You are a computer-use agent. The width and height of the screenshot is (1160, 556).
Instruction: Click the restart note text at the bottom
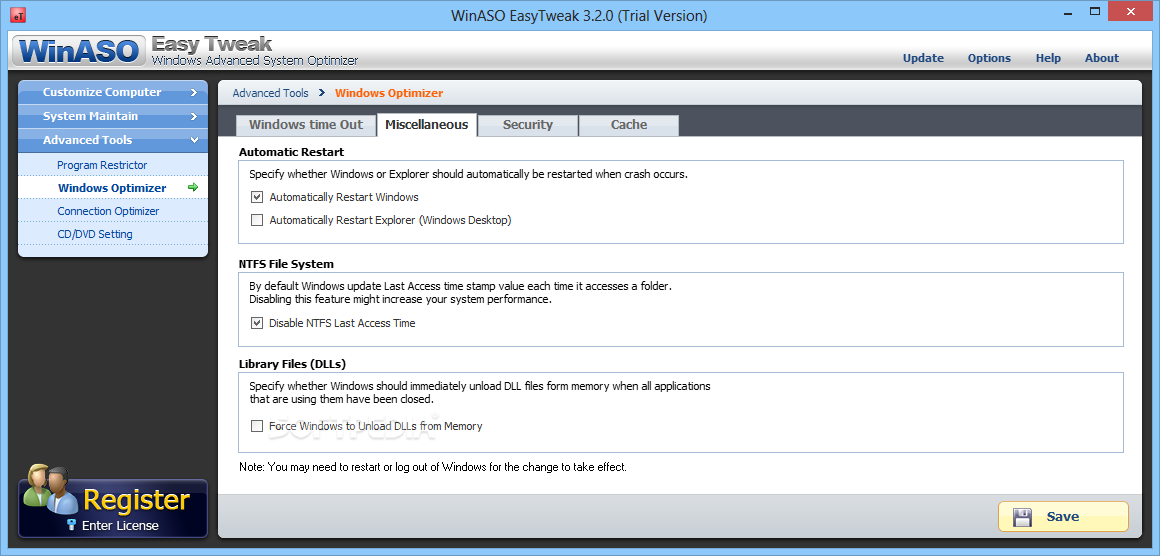pos(433,467)
